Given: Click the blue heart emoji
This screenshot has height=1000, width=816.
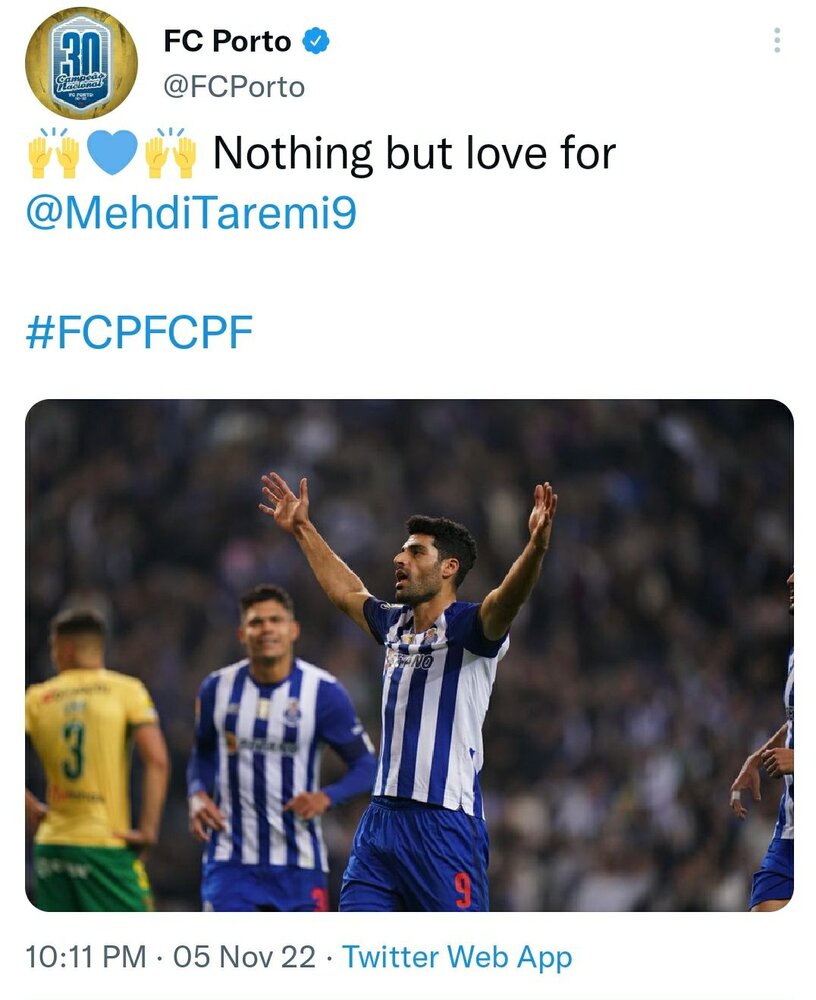Looking at the screenshot, I should coord(111,153).
